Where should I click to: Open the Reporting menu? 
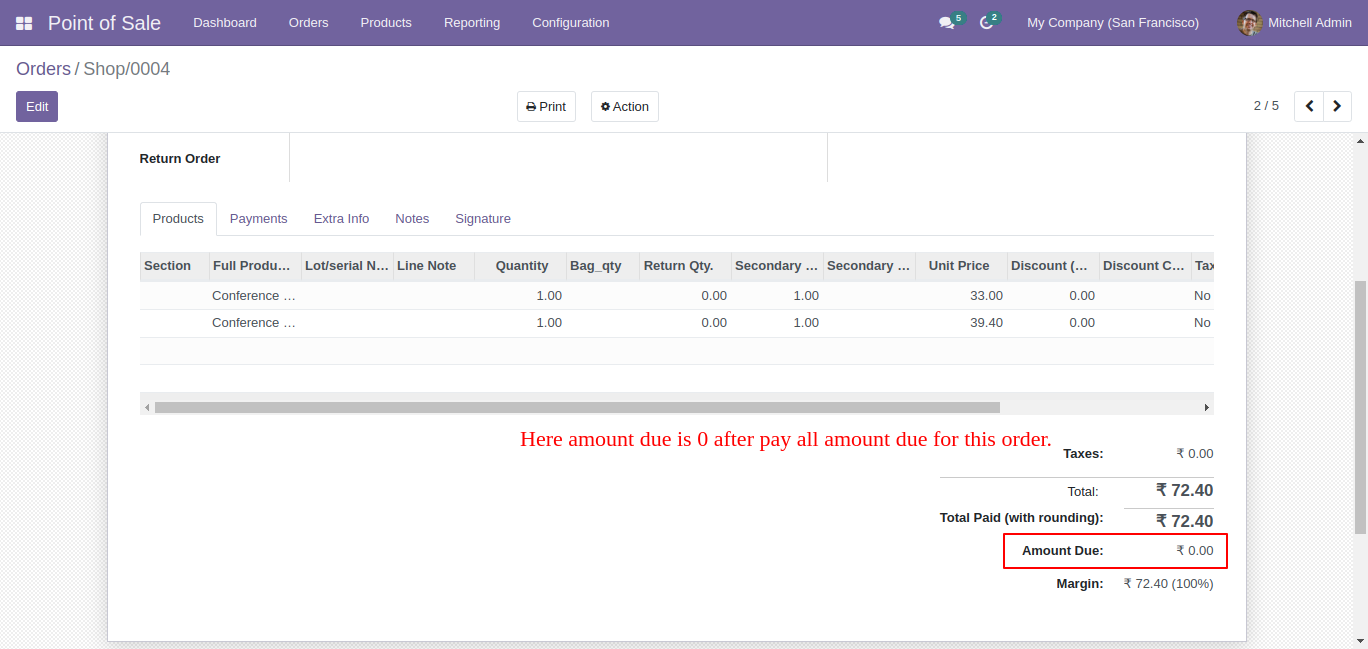coord(471,23)
